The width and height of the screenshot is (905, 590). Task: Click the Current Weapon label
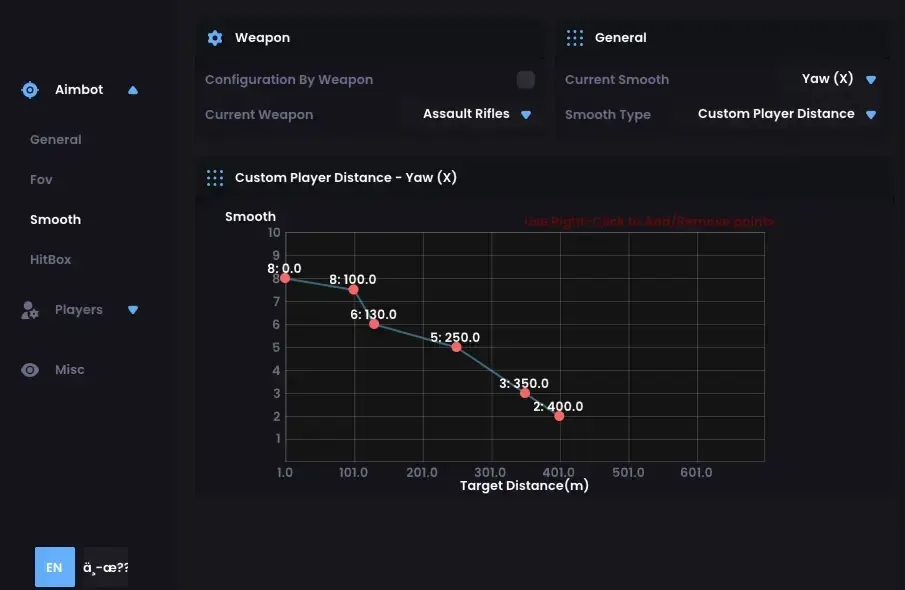(259, 115)
